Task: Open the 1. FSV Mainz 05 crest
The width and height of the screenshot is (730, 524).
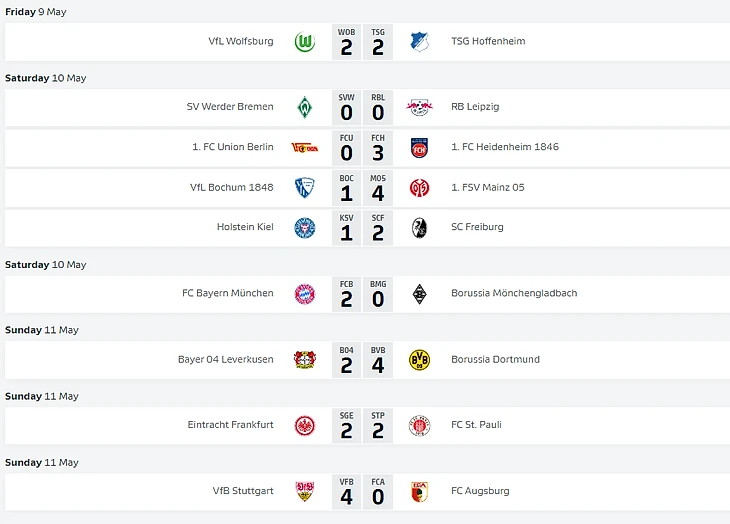Action: point(419,187)
